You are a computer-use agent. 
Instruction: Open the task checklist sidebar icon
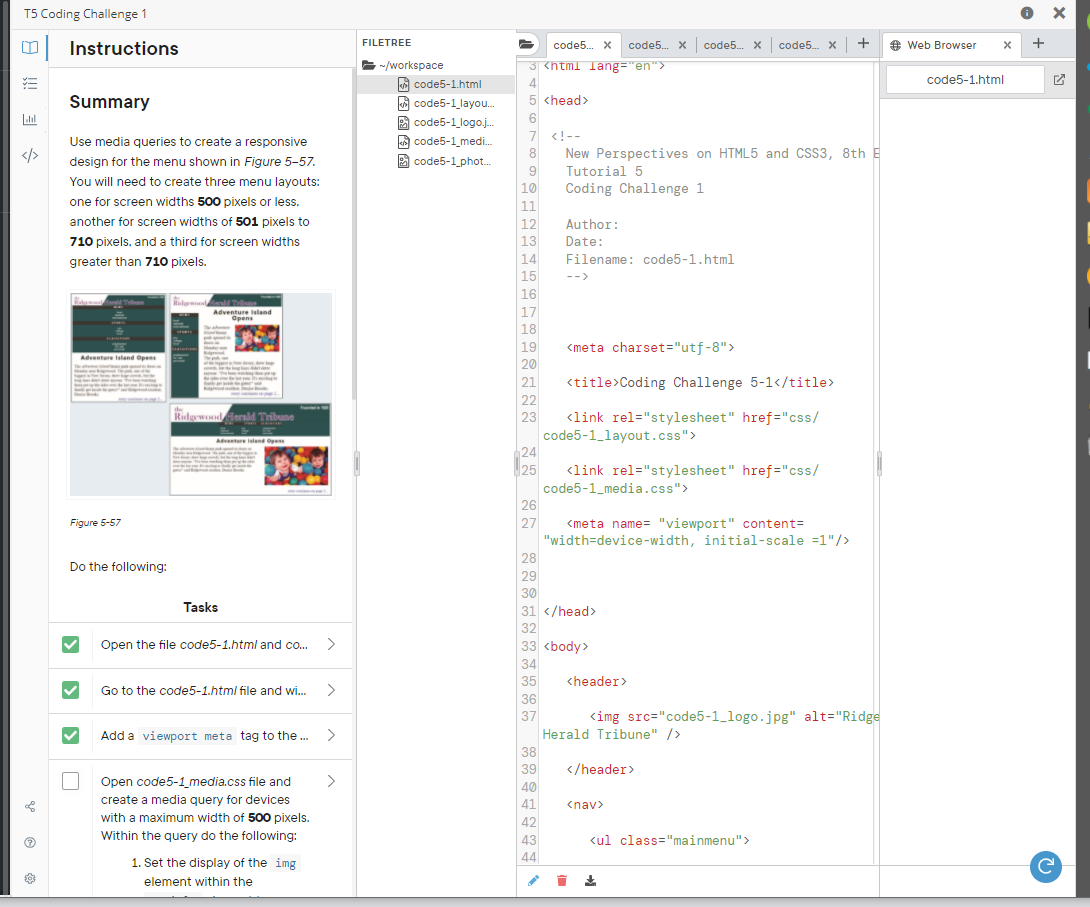[x=30, y=84]
